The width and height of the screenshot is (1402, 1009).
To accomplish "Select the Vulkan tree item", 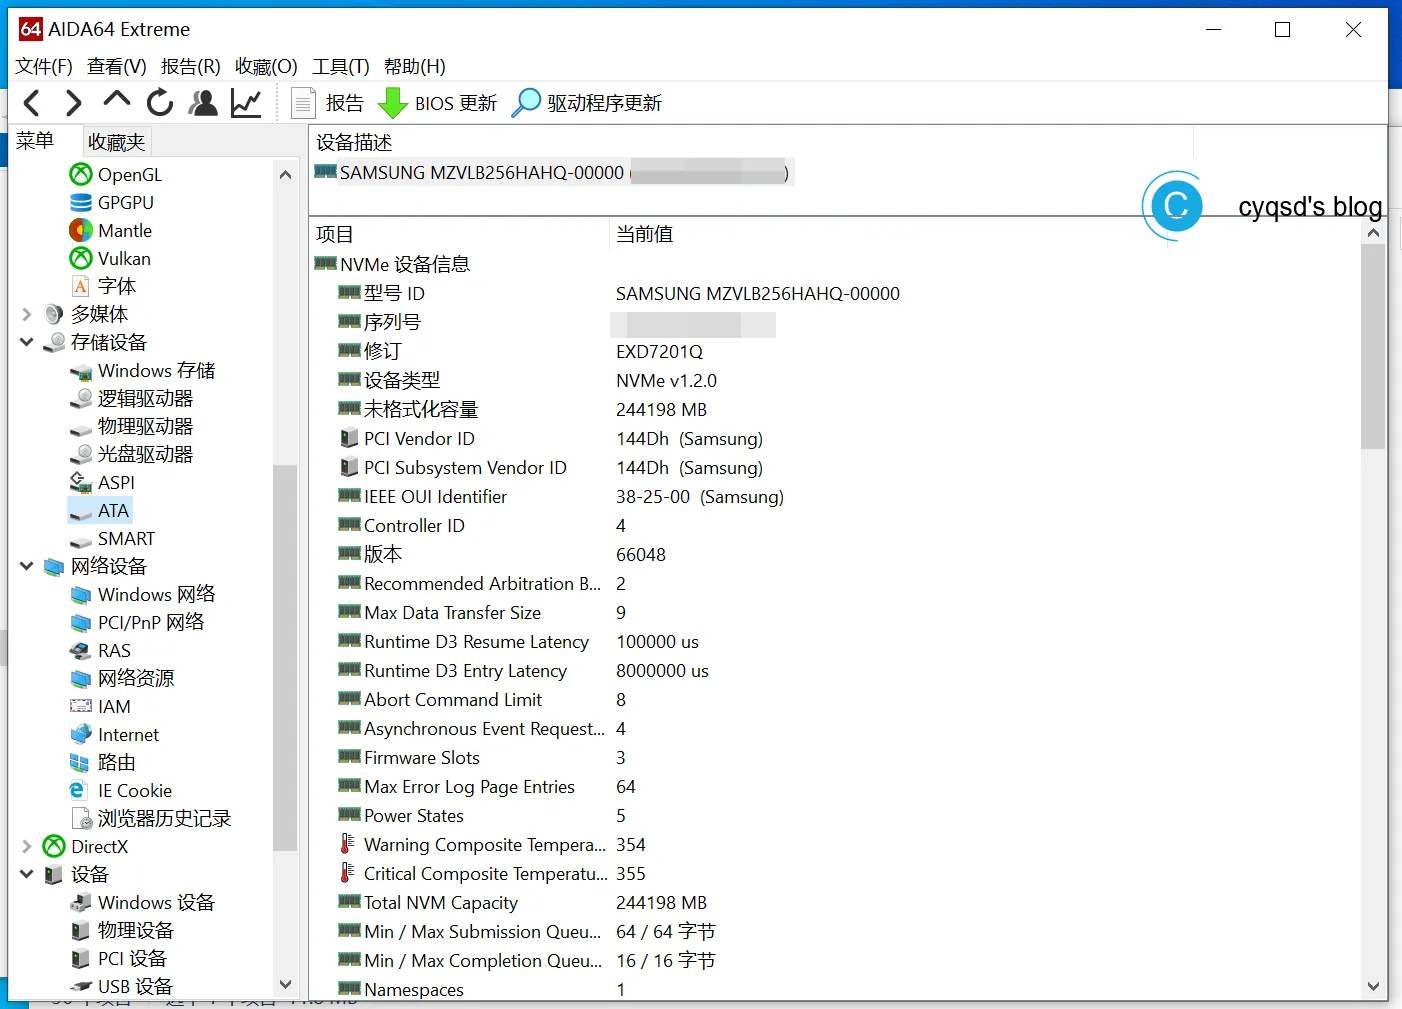I will [110, 258].
